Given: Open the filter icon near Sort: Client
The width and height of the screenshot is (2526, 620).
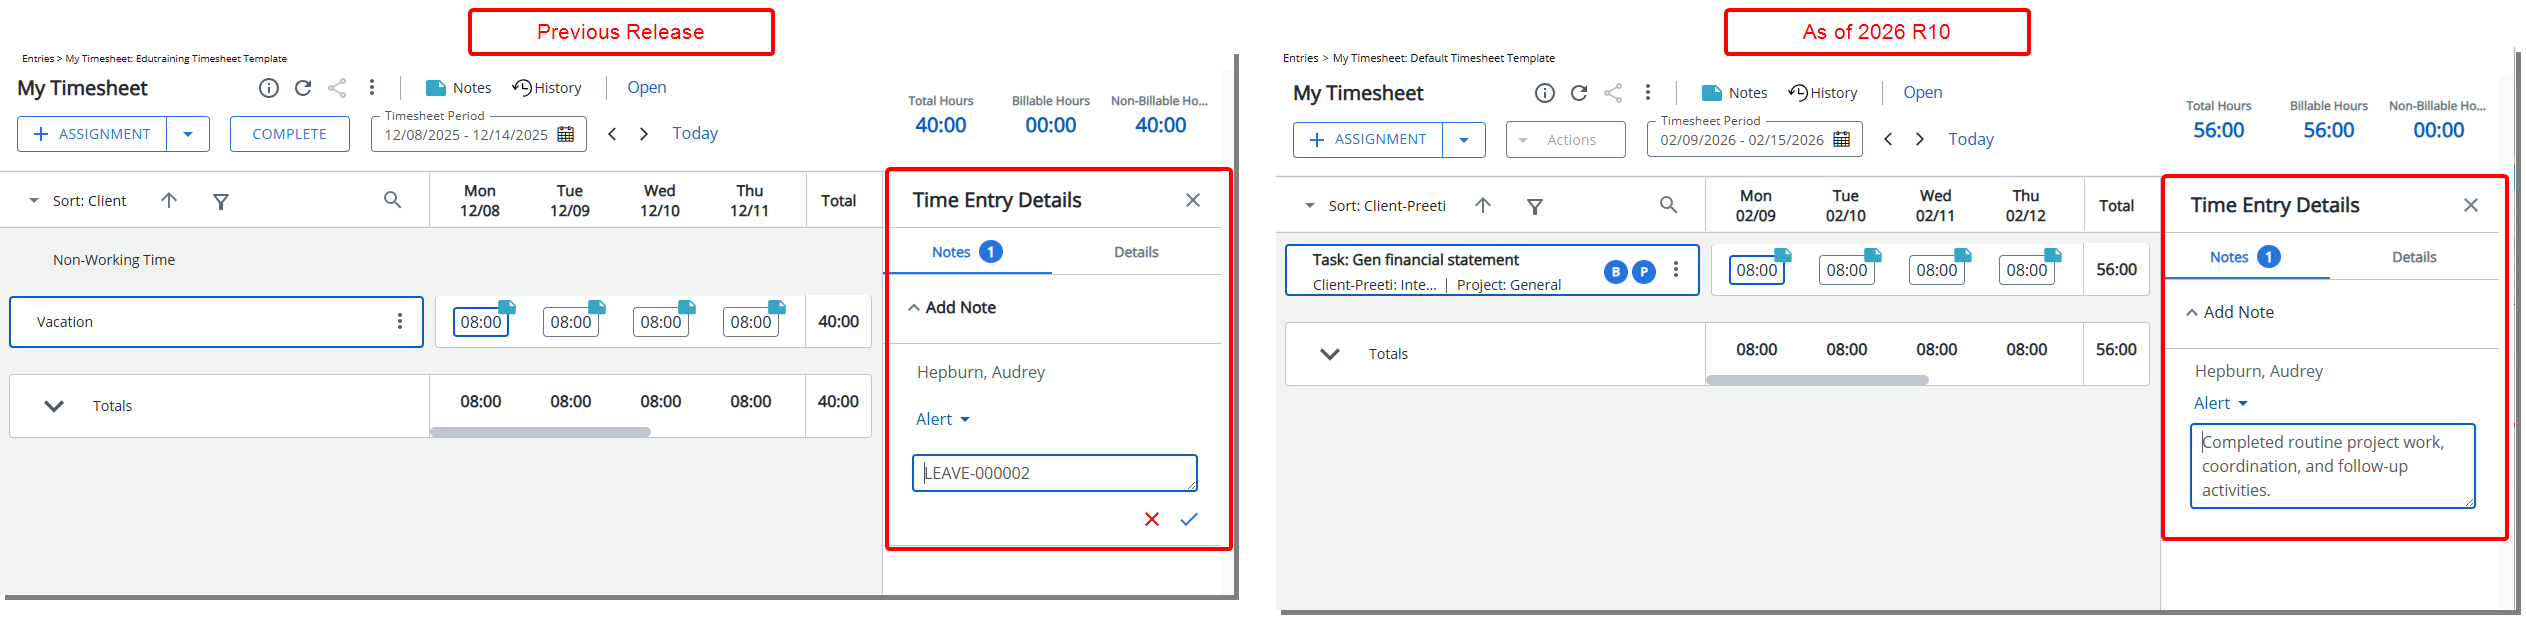Looking at the screenshot, I should 221,201.
